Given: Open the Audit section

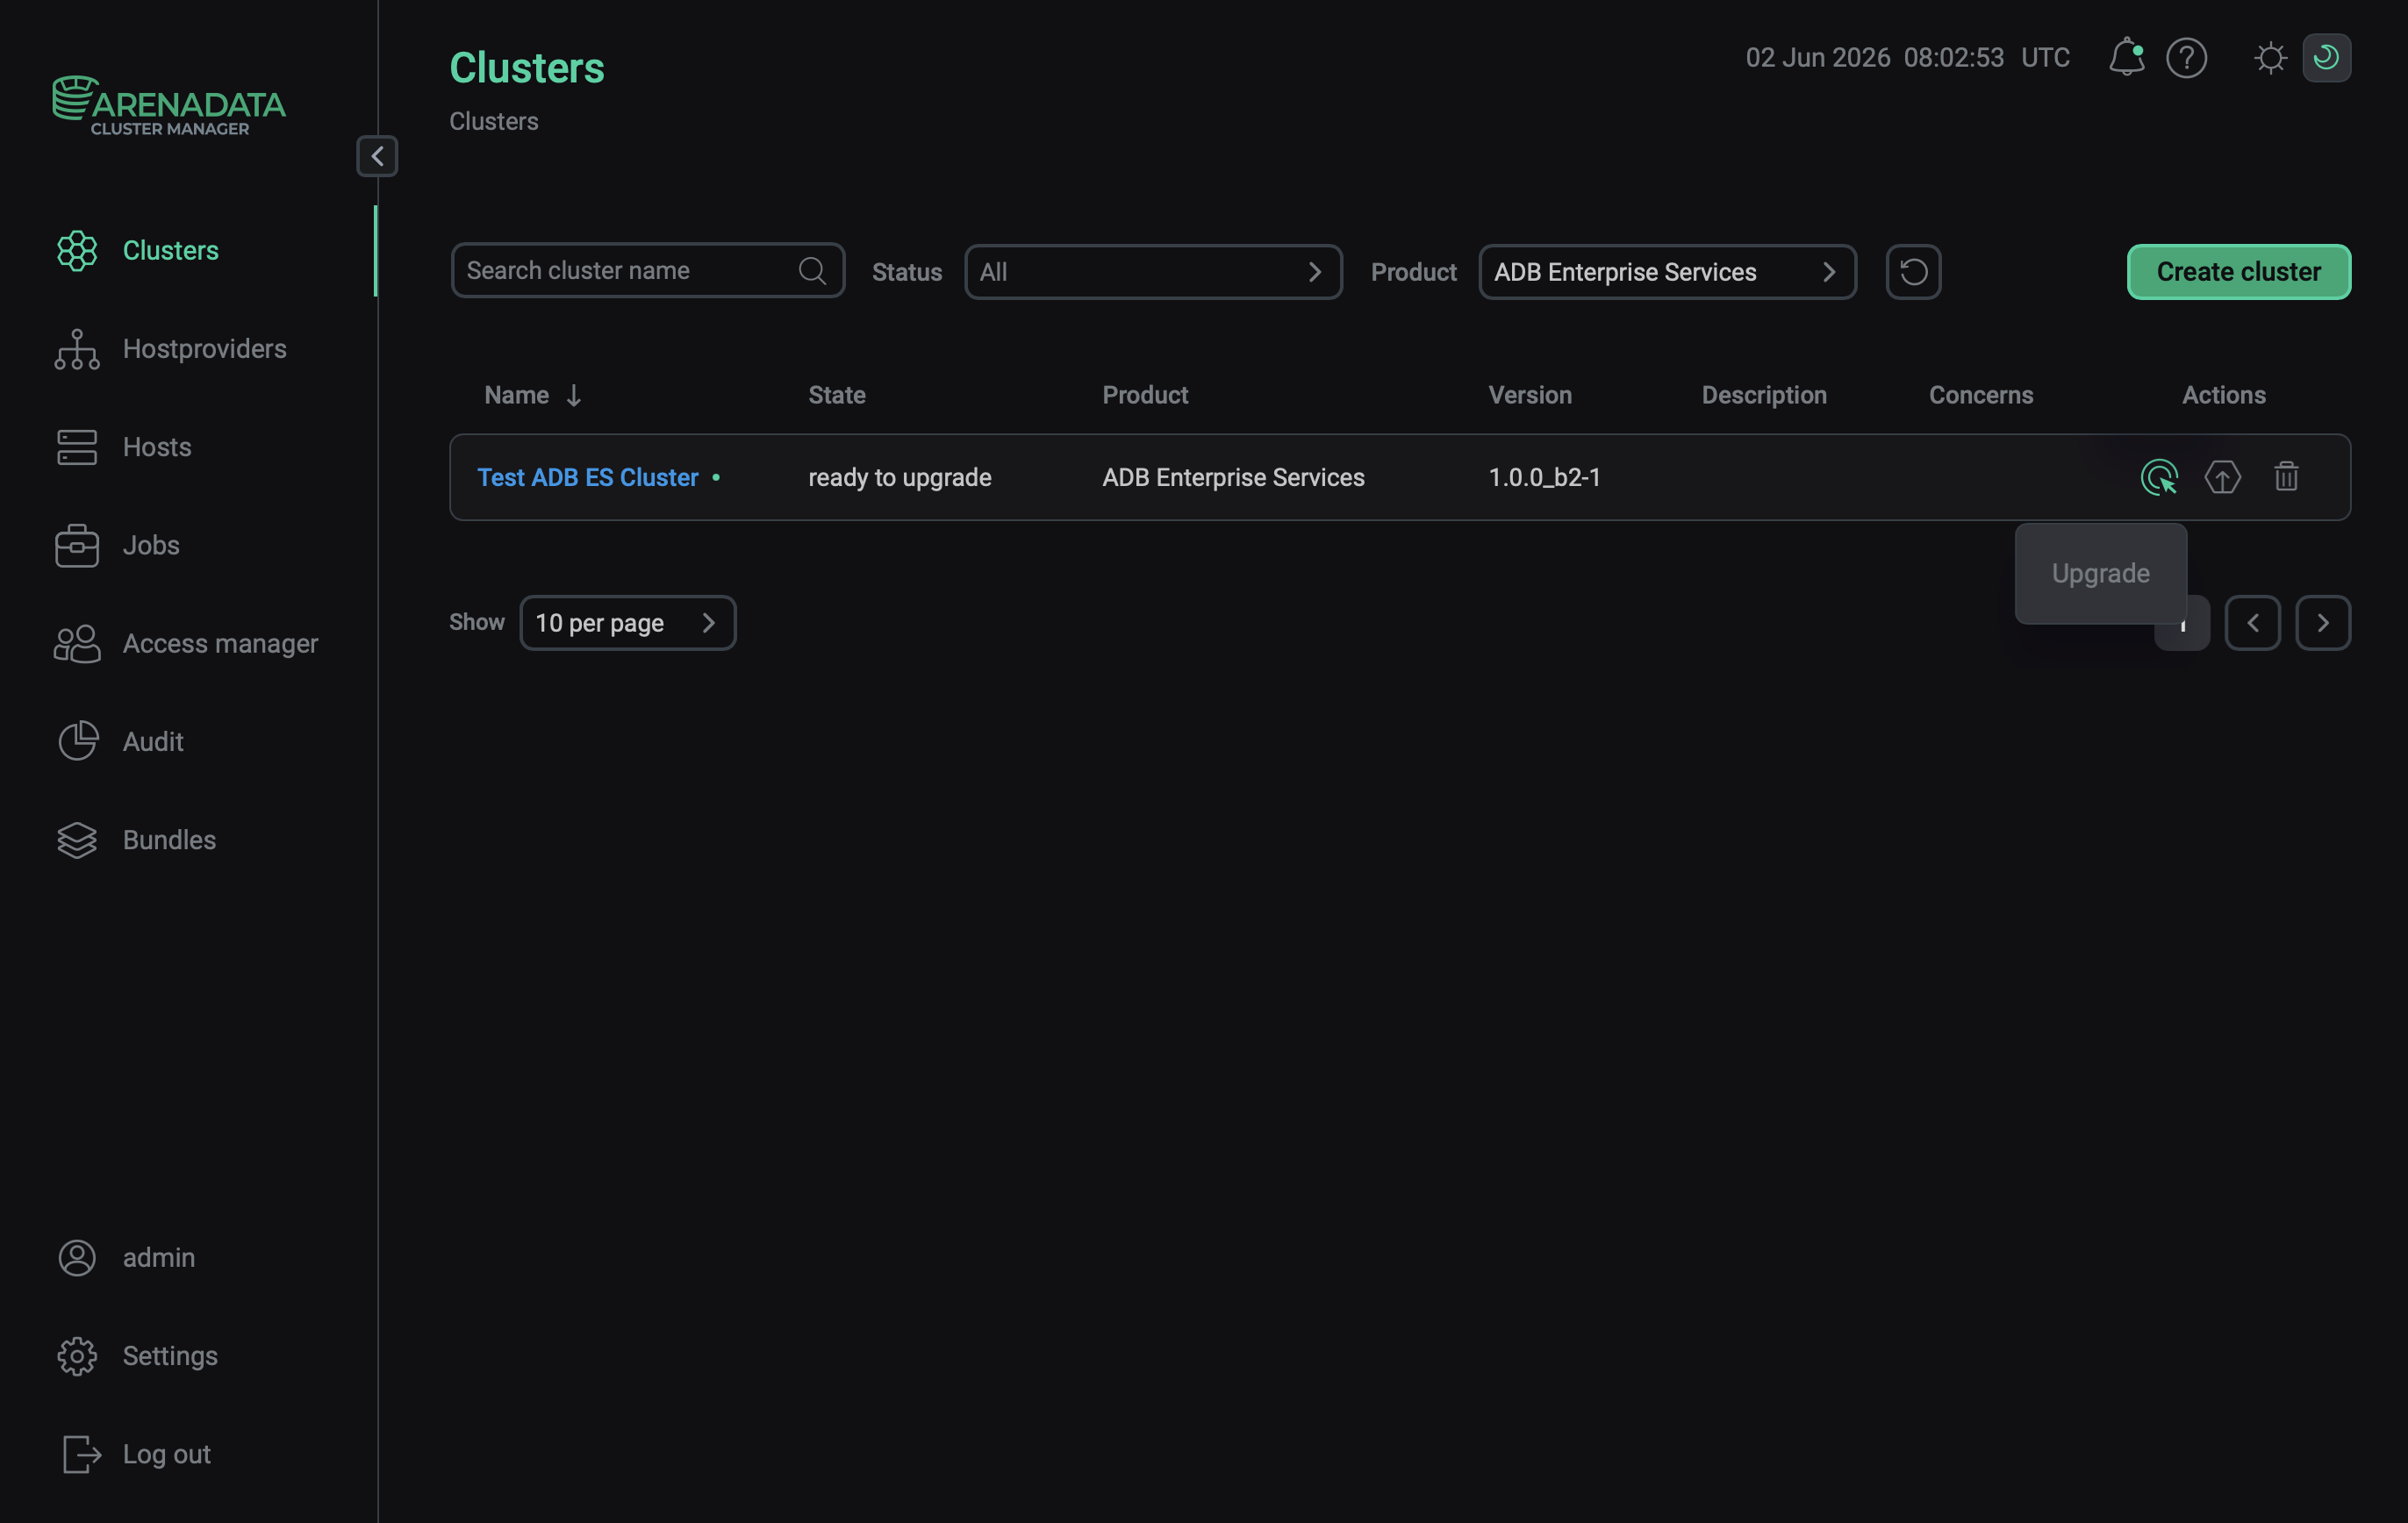Looking at the screenshot, I should [153, 741].
